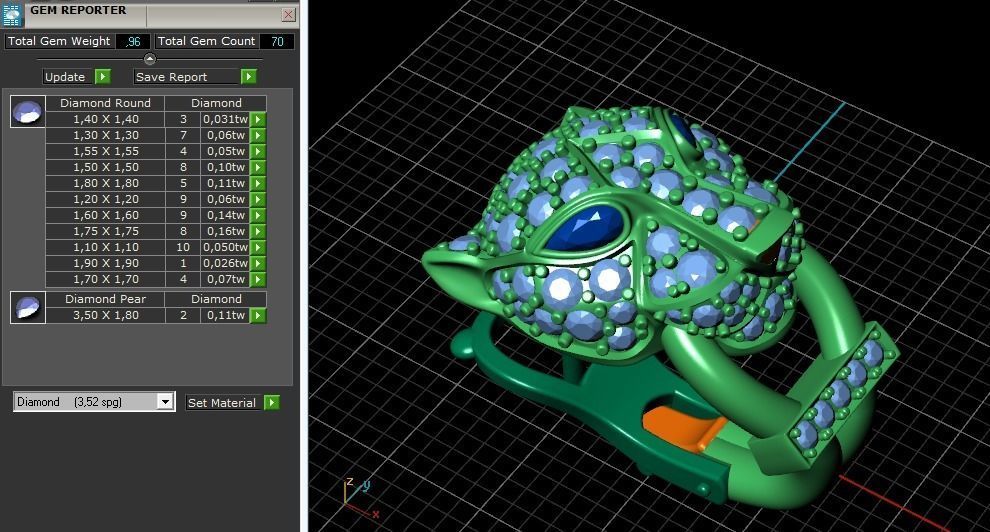Click green arrow for 1,75 X 1,75 row
Screen dimensions: 990x532
[x=258, y=232]
